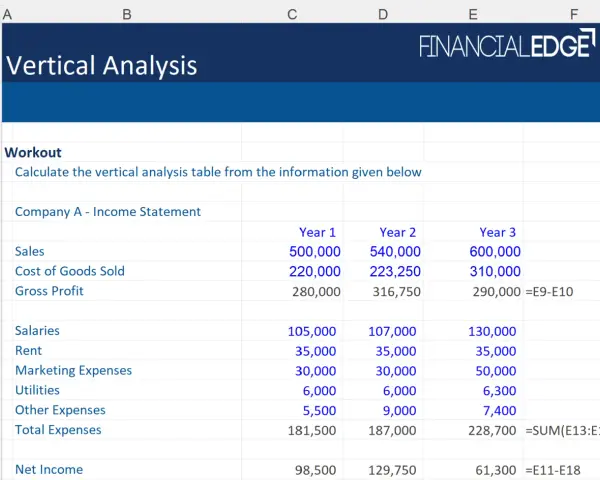The image size is (600, 480).
Task: Select Total Expenses value 228,700
Action: pos(492,431)
